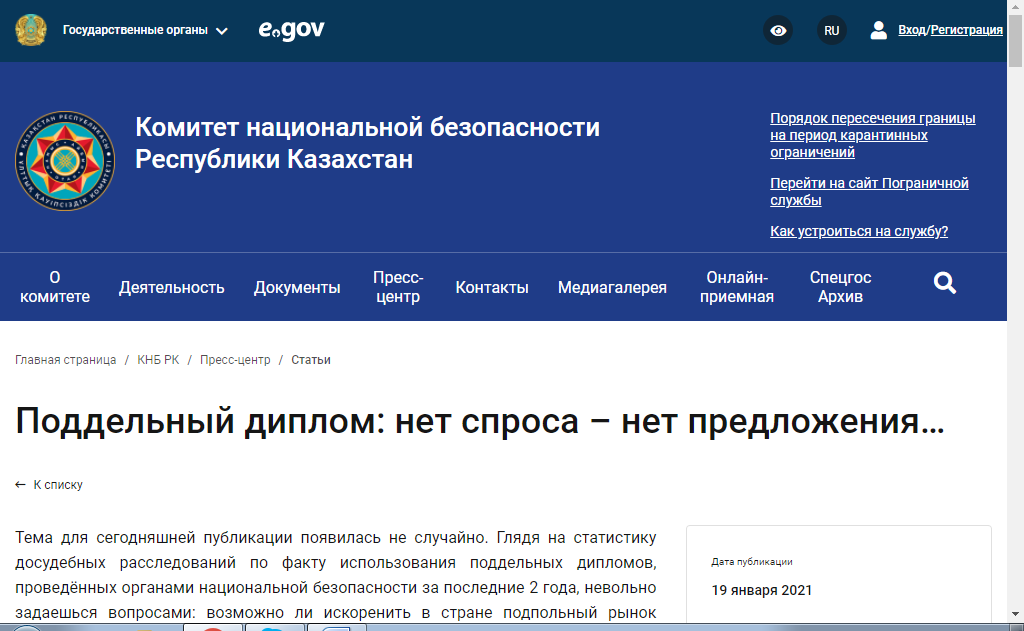Go to the Медиагалерея section

click(612, 287)
